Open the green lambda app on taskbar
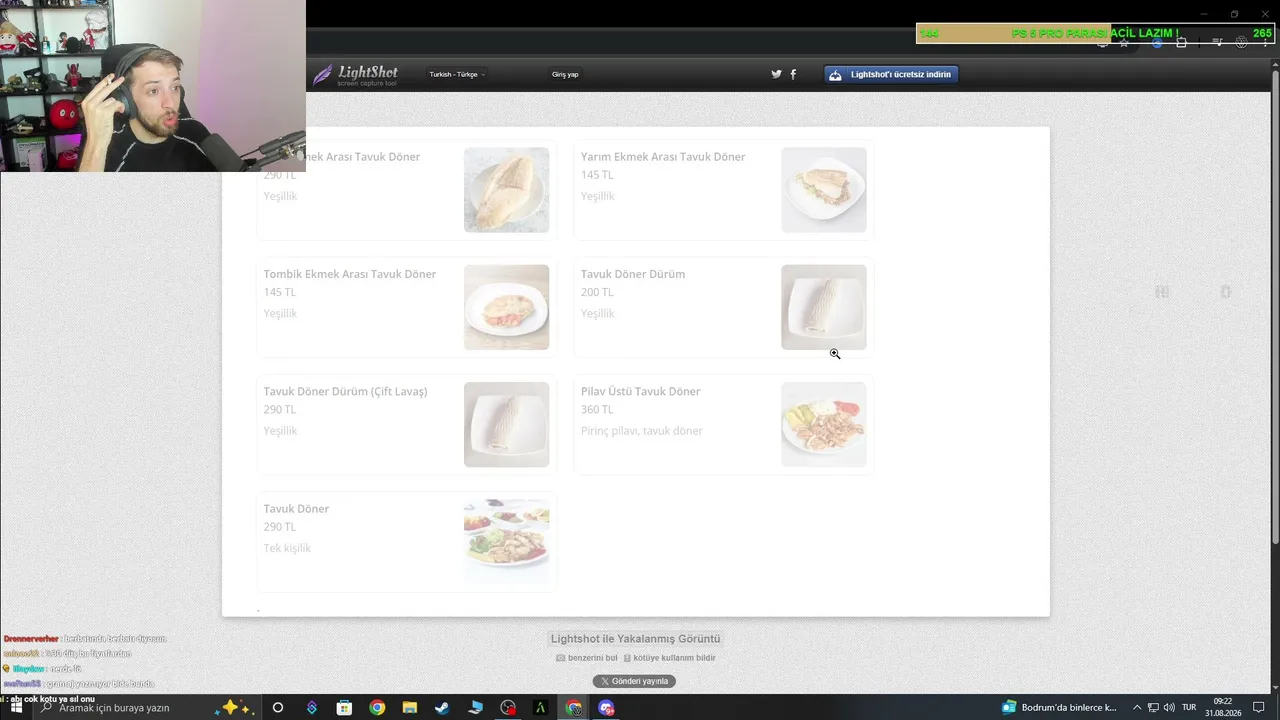 (x=540, y=707)
